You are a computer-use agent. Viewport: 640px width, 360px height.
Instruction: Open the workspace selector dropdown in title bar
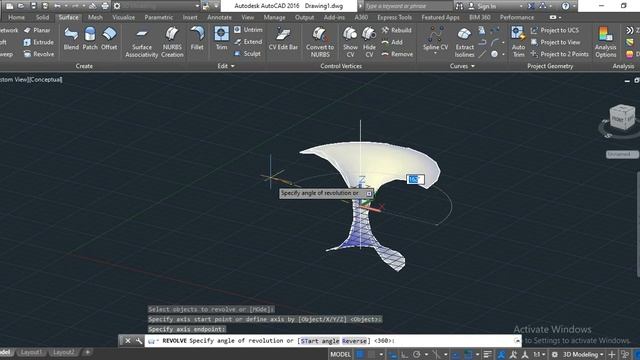197,6
